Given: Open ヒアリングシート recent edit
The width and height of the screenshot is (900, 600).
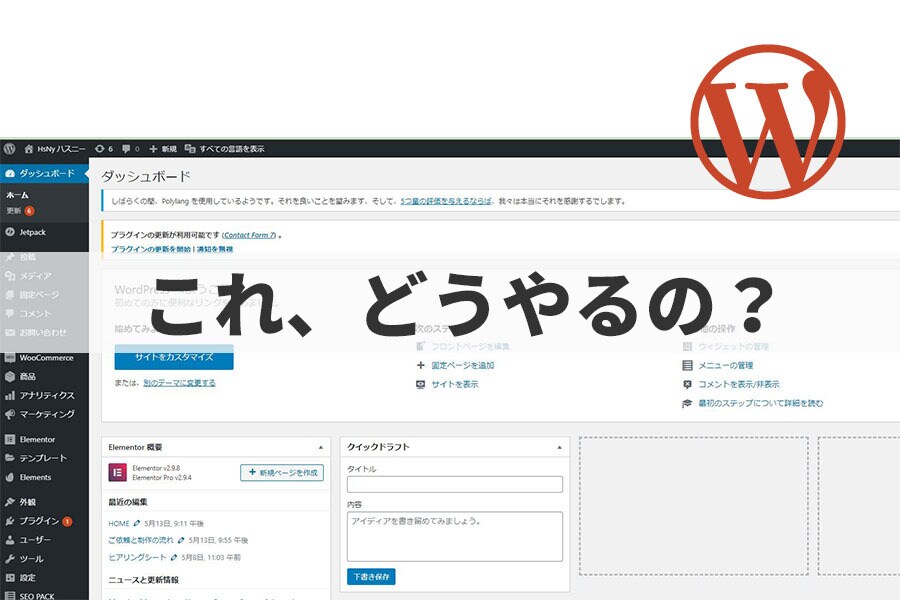Looking at the screenshot, I should [137, 557].
